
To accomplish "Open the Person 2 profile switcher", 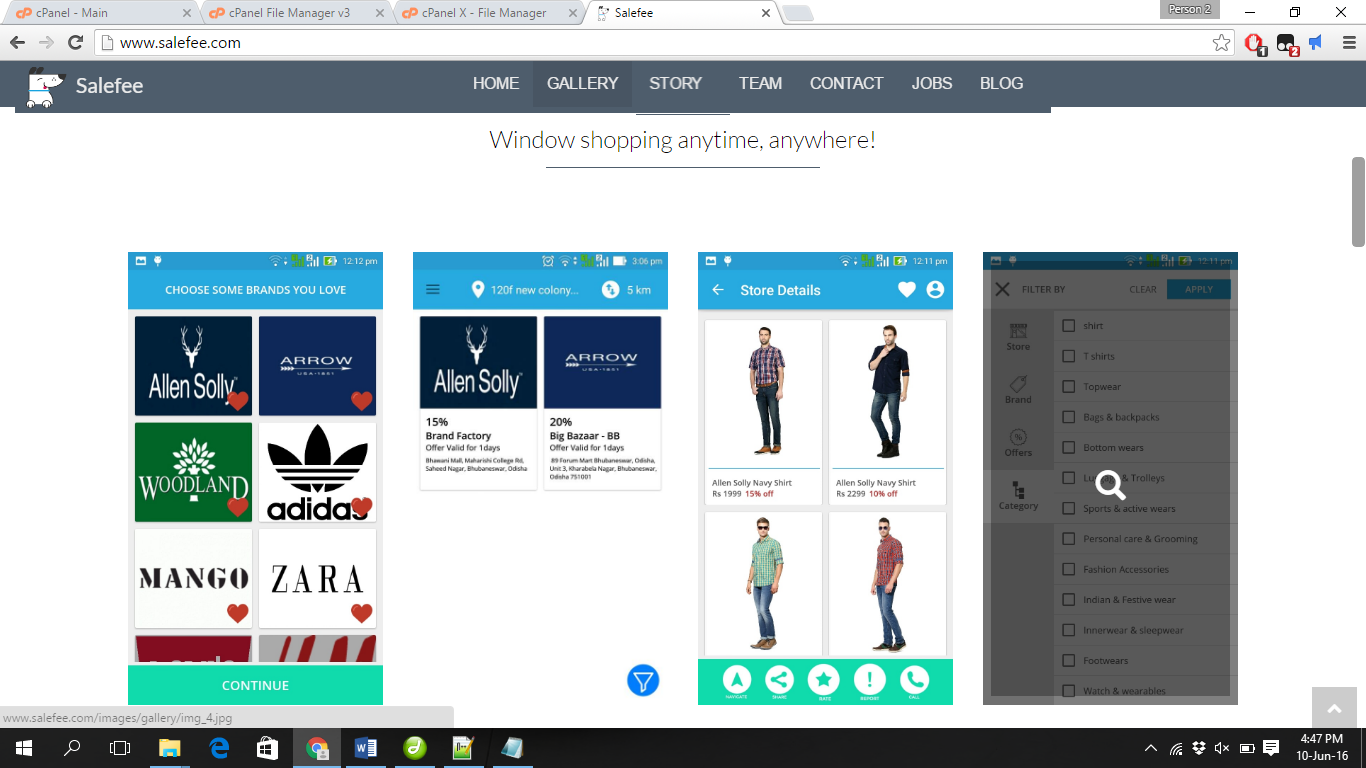I will 1189,9.
